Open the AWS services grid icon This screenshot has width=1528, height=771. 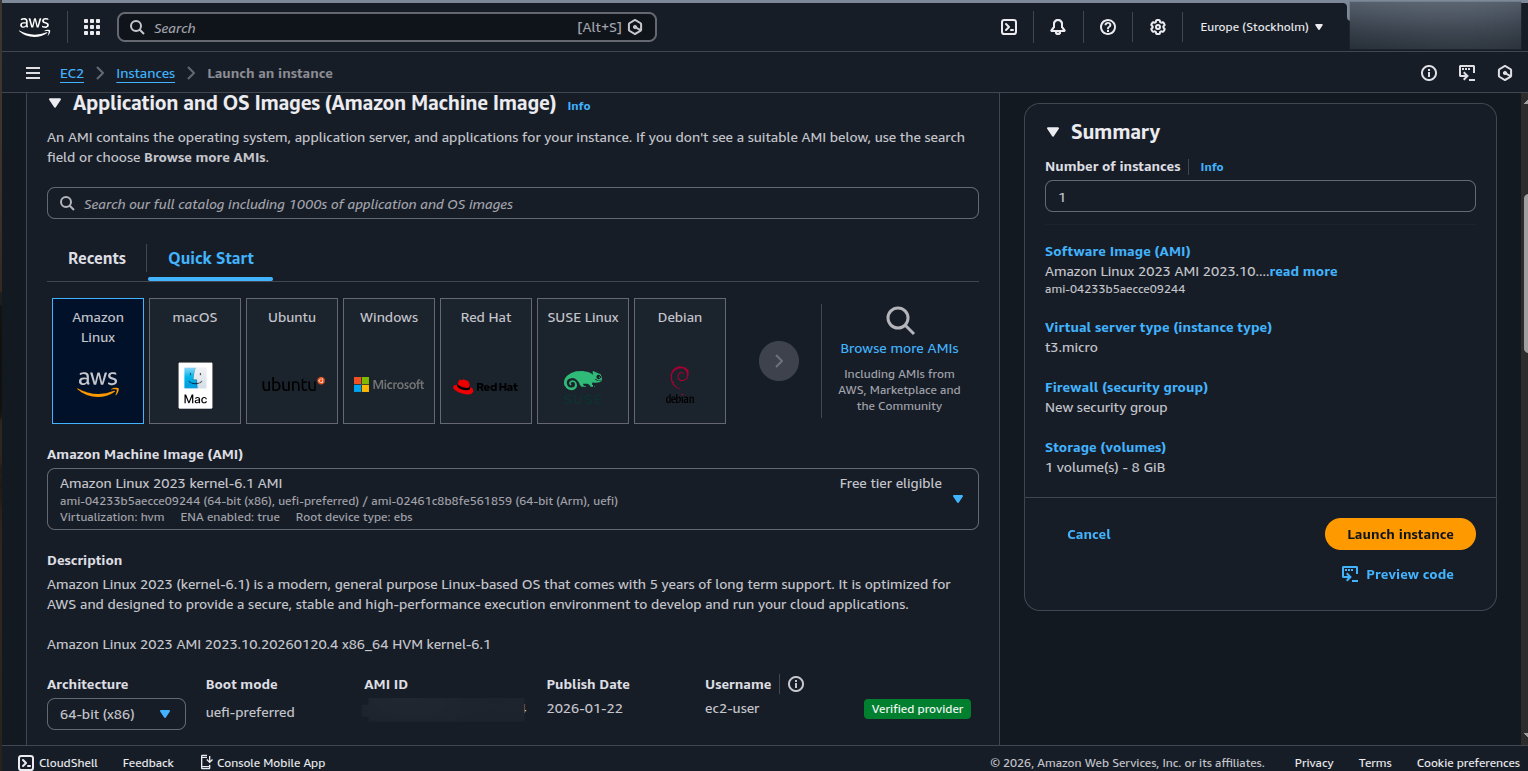tap(91, 27)
